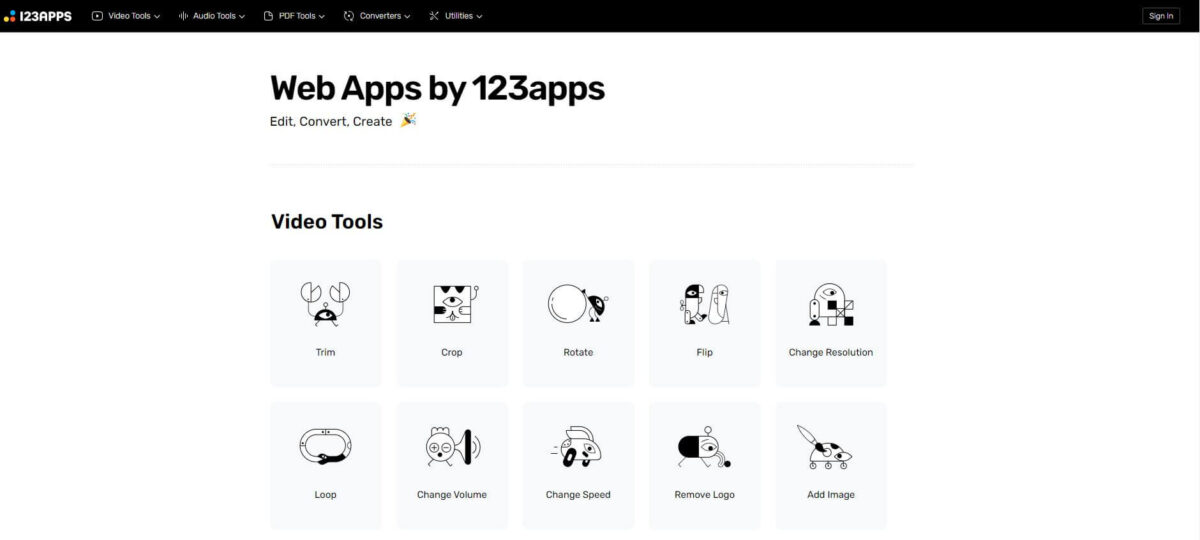
Task: Click the Loop label
Action: pos(325,494)
